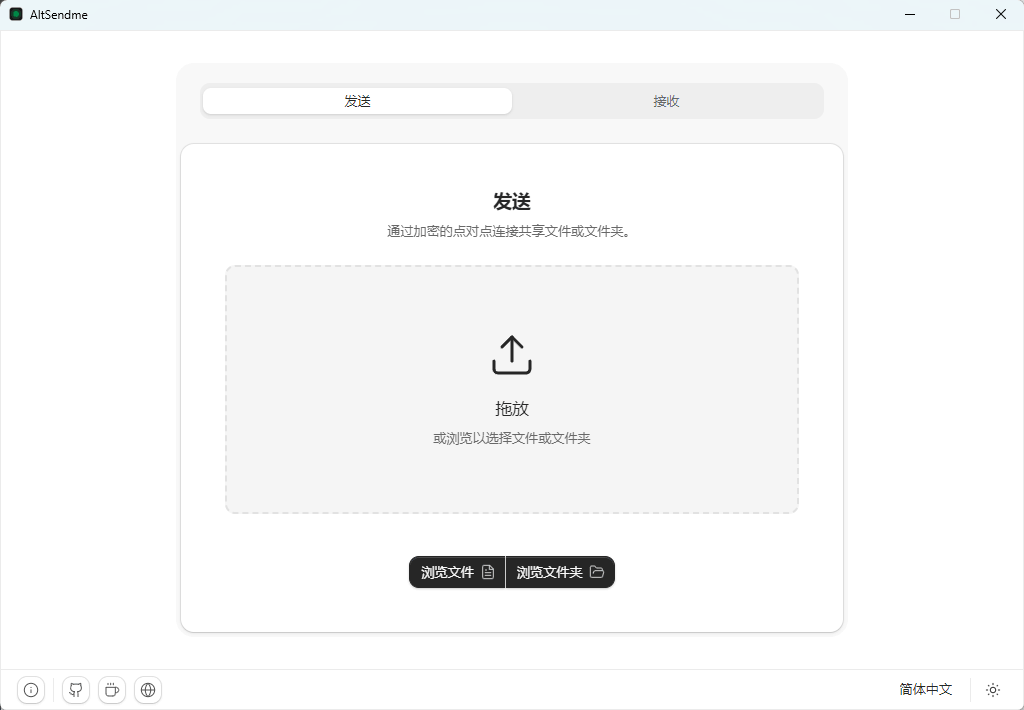Switch to the 发送 tab
Image resolution: width=1024 pixels, height=710 pixels.
357,101
